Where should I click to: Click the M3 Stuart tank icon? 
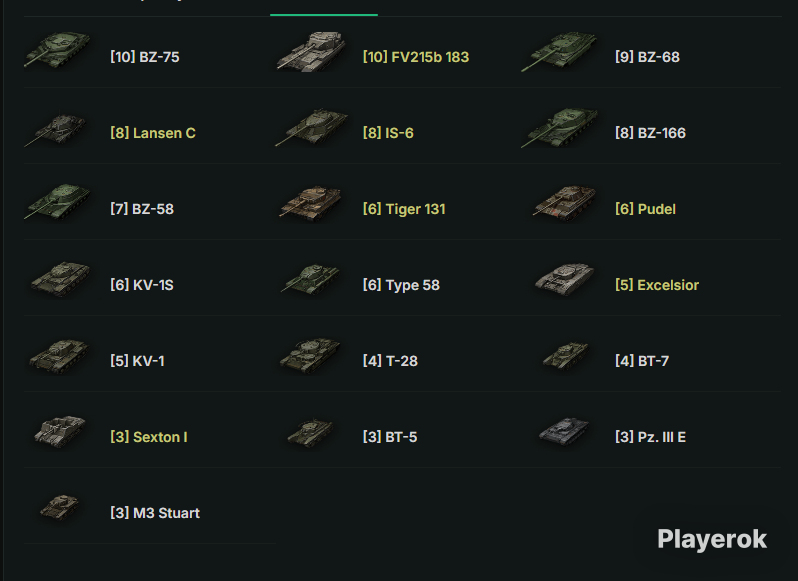click(x=60, y=507)
